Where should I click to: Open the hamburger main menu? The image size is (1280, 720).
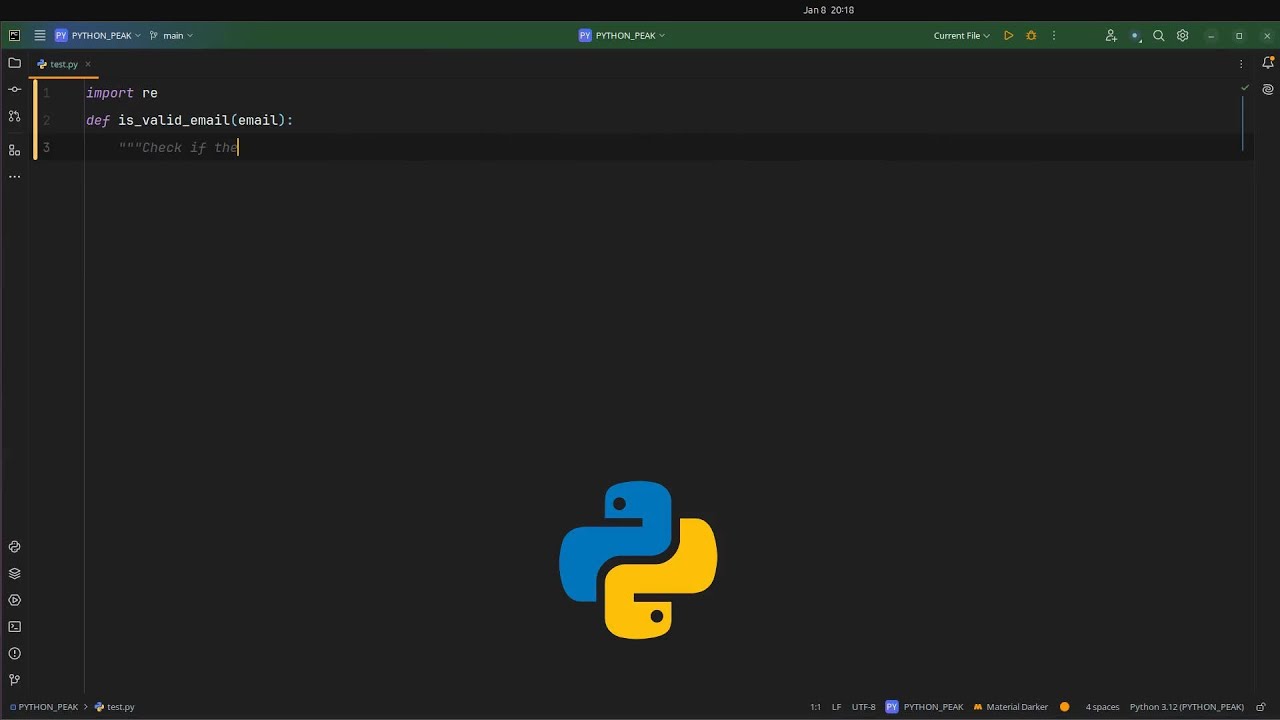(x=40, y=35)
